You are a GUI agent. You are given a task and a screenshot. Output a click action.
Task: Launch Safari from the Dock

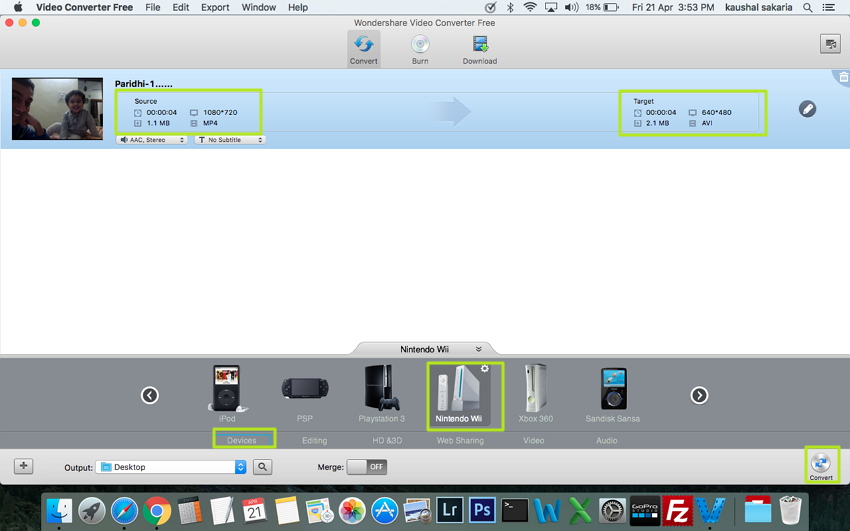click(124, 510)
